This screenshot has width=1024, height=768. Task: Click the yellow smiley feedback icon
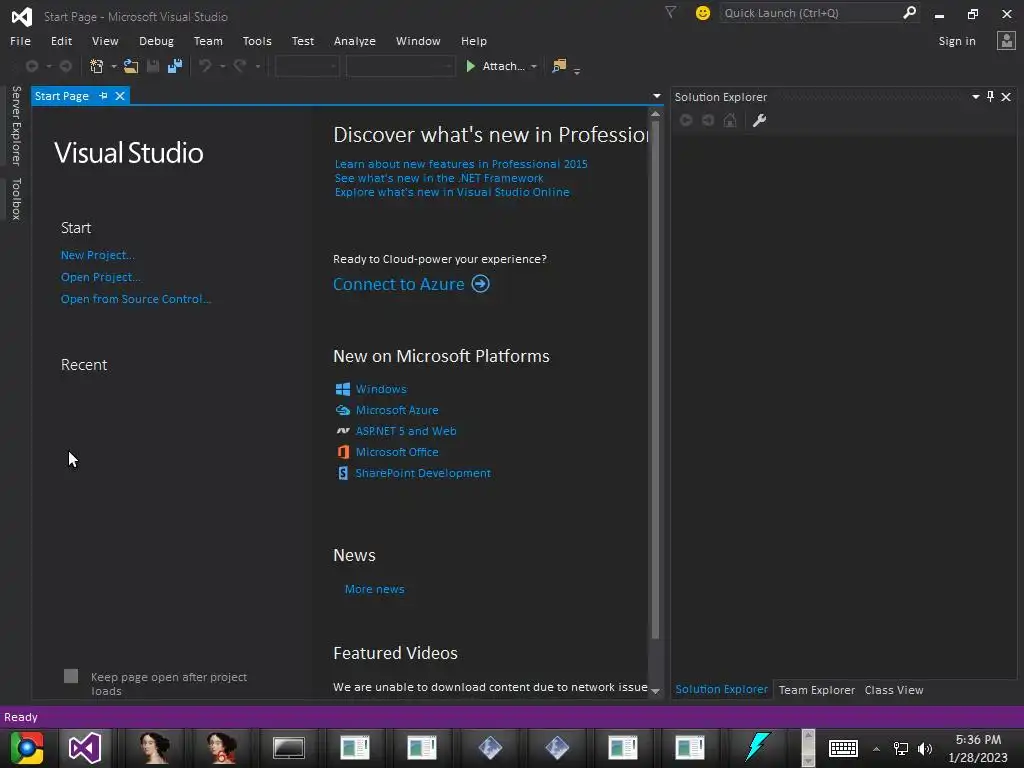coord(703,13)
